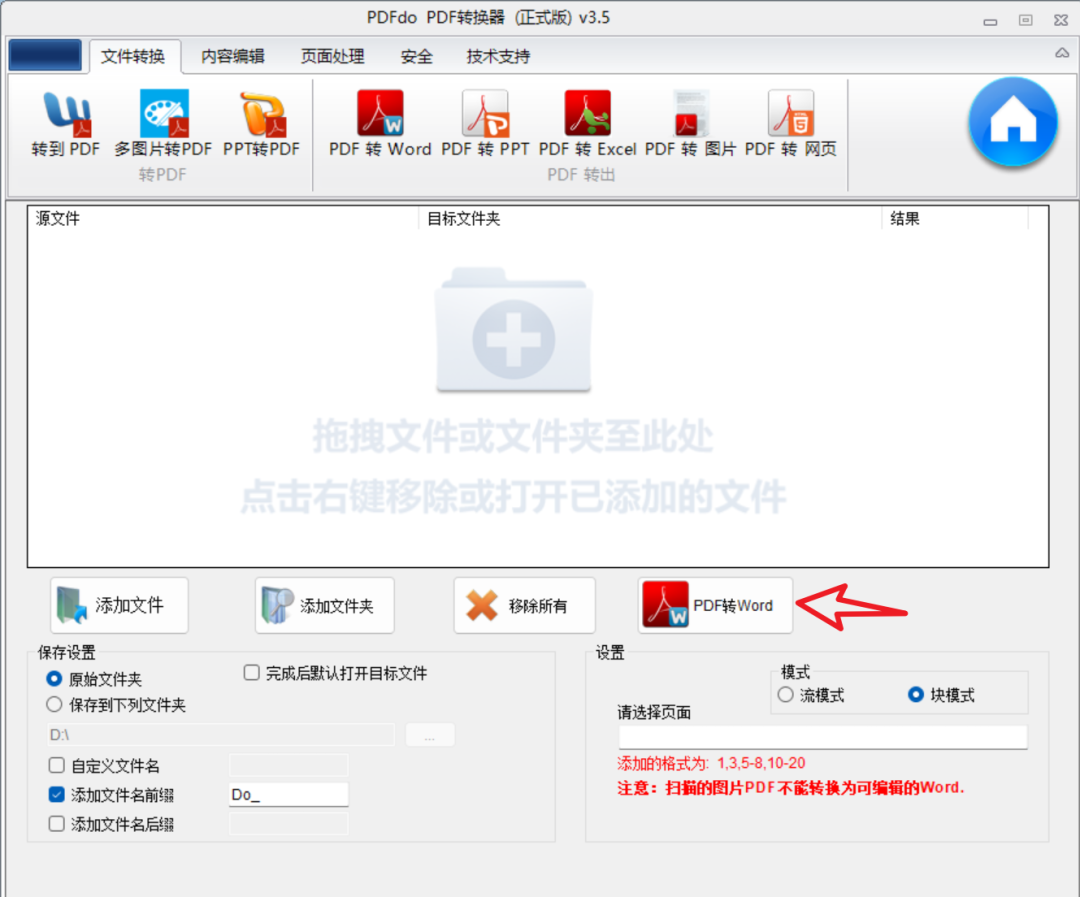
Task: Click the 源文件 column header
Action: 223,218
